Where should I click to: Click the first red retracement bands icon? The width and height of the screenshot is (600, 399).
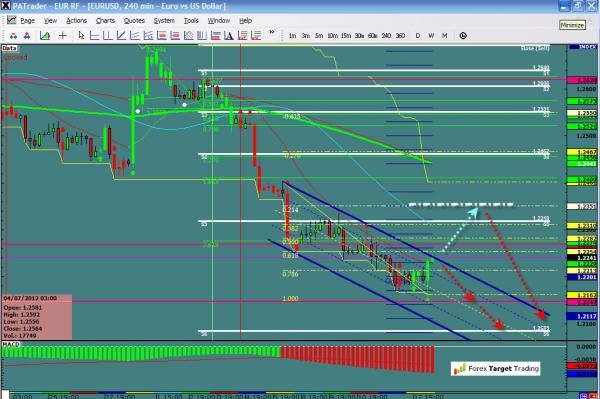tap(161, 36)
